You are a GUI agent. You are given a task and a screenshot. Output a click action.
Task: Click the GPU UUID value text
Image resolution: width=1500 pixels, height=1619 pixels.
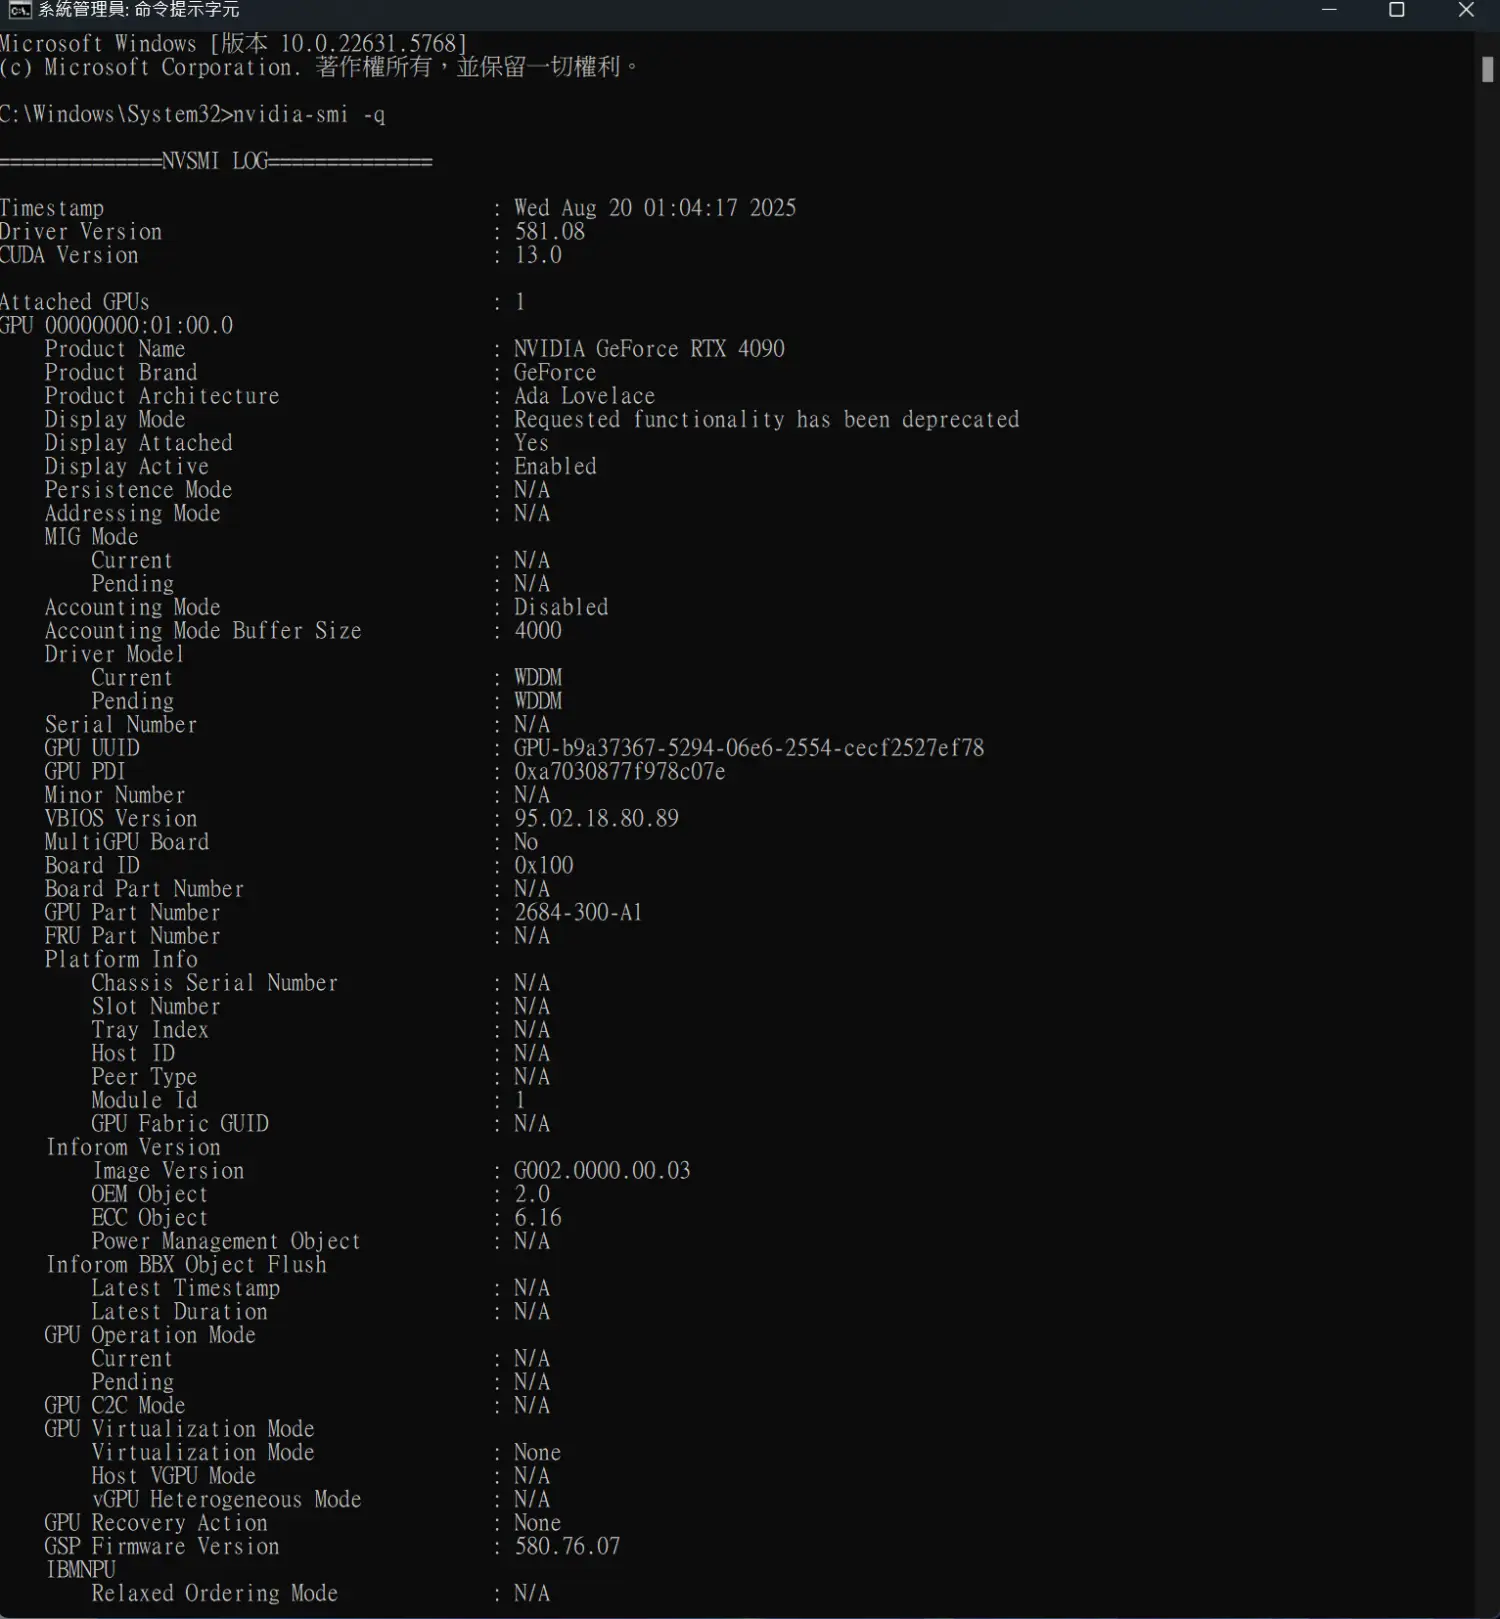coord(748,748)
